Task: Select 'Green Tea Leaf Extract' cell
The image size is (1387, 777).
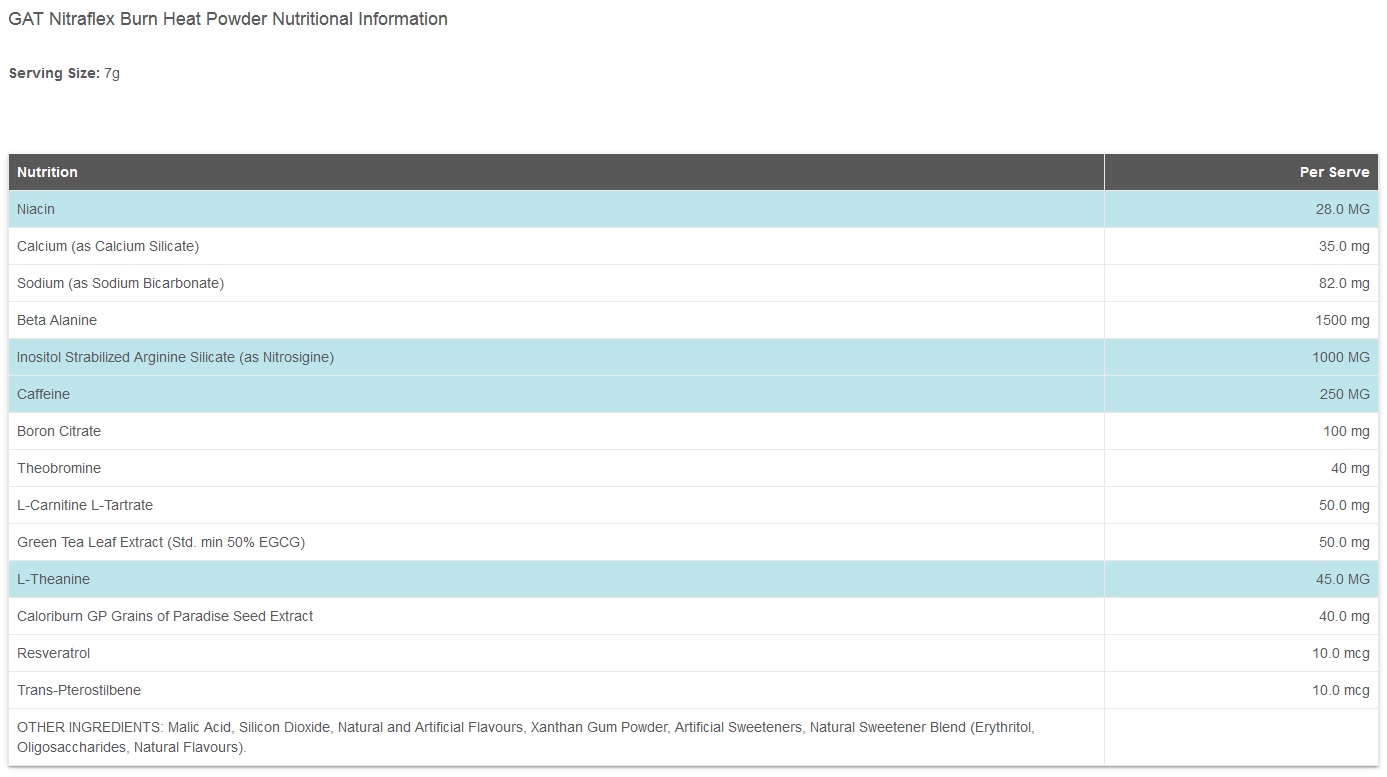Action: pyautogui.click(x=556, y=542)
